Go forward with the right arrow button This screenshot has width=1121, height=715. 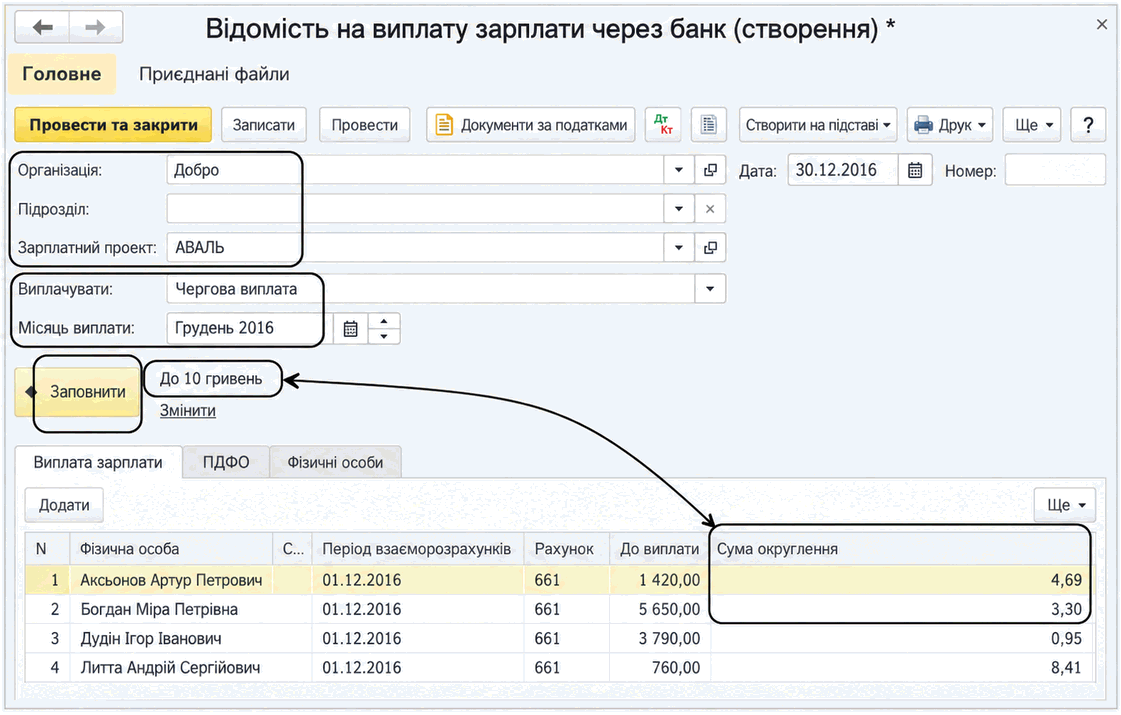tap(96, 28)
